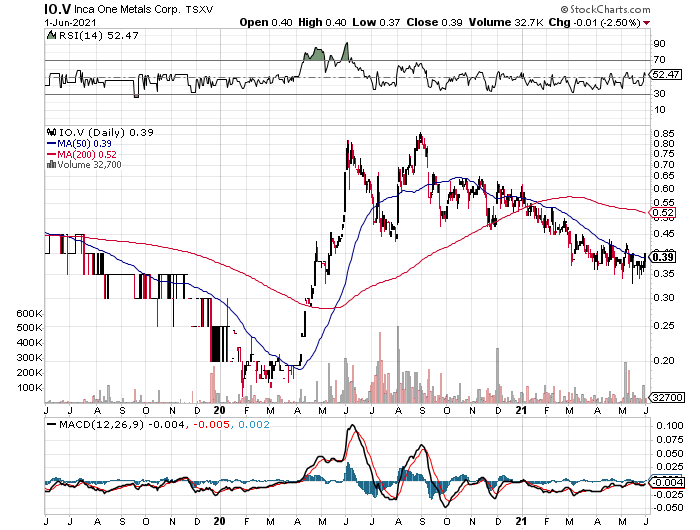Click the IO.V ticker symbol in the title

pos(57,8)
